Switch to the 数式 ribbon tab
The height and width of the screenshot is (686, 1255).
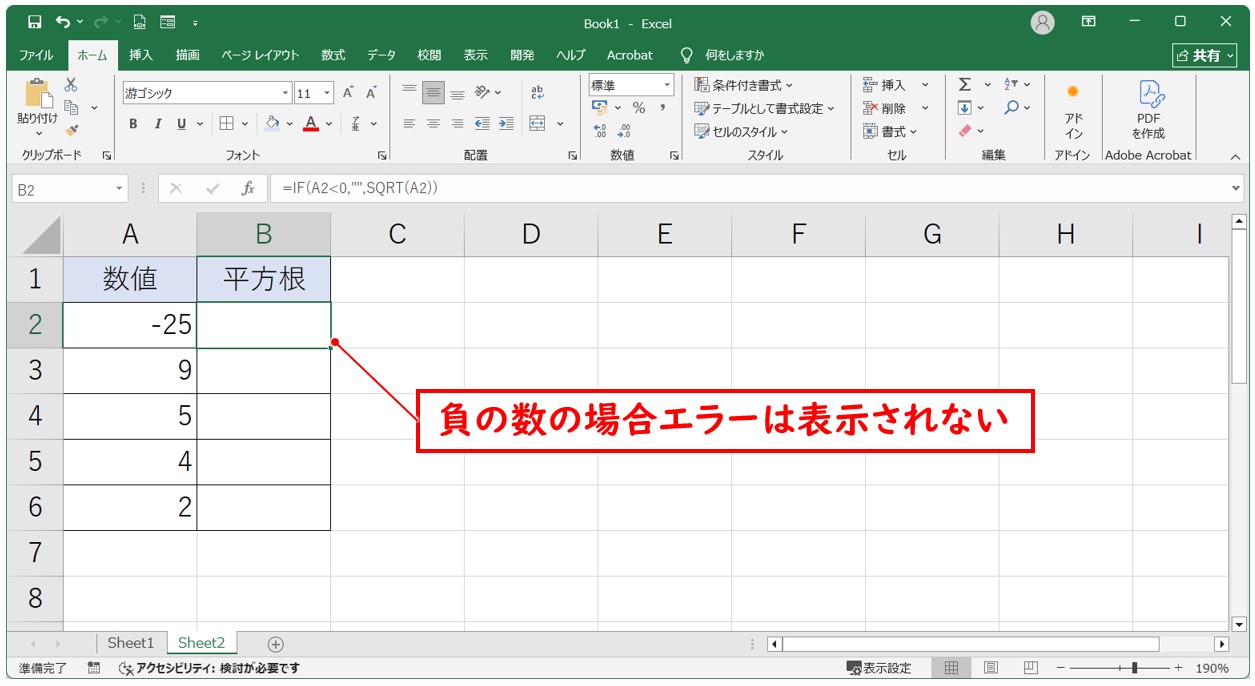click(332, 55)
